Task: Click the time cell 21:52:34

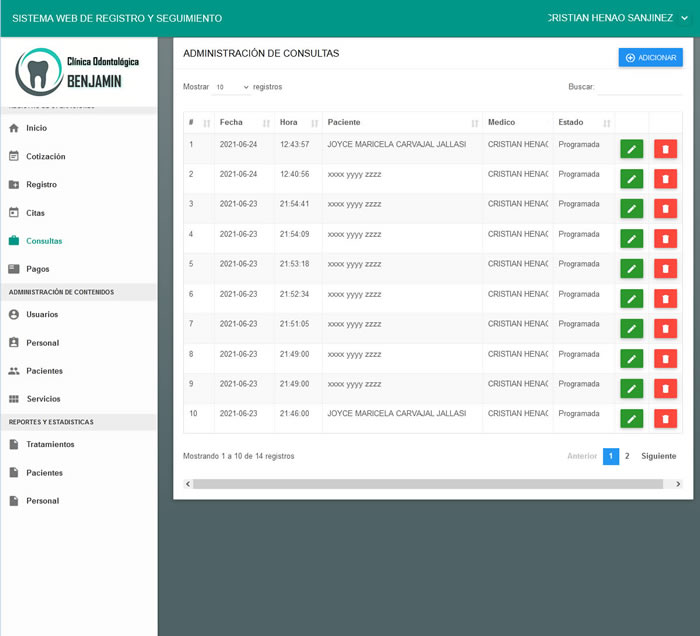Action: 294,294
